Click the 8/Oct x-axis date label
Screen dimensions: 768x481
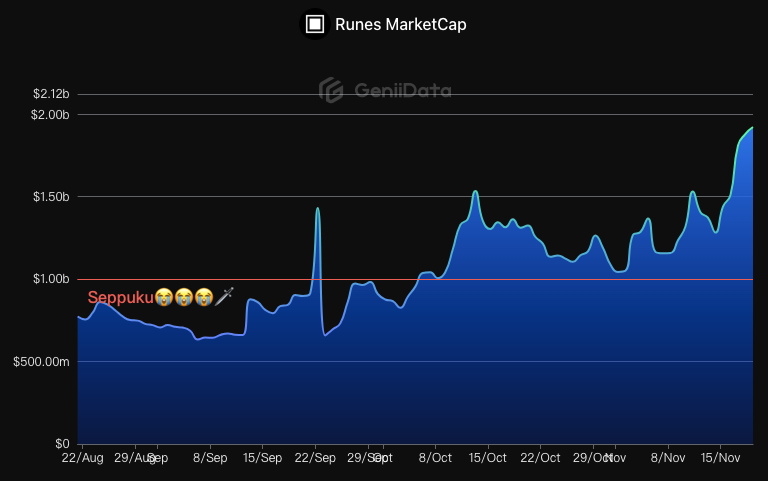point(435,458)
